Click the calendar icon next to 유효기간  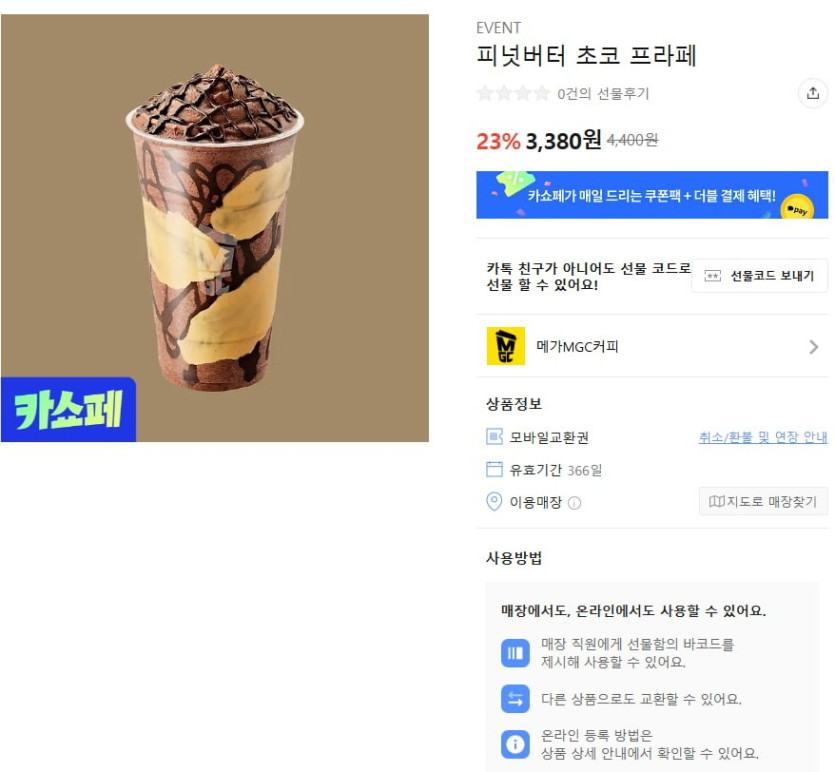494,469
